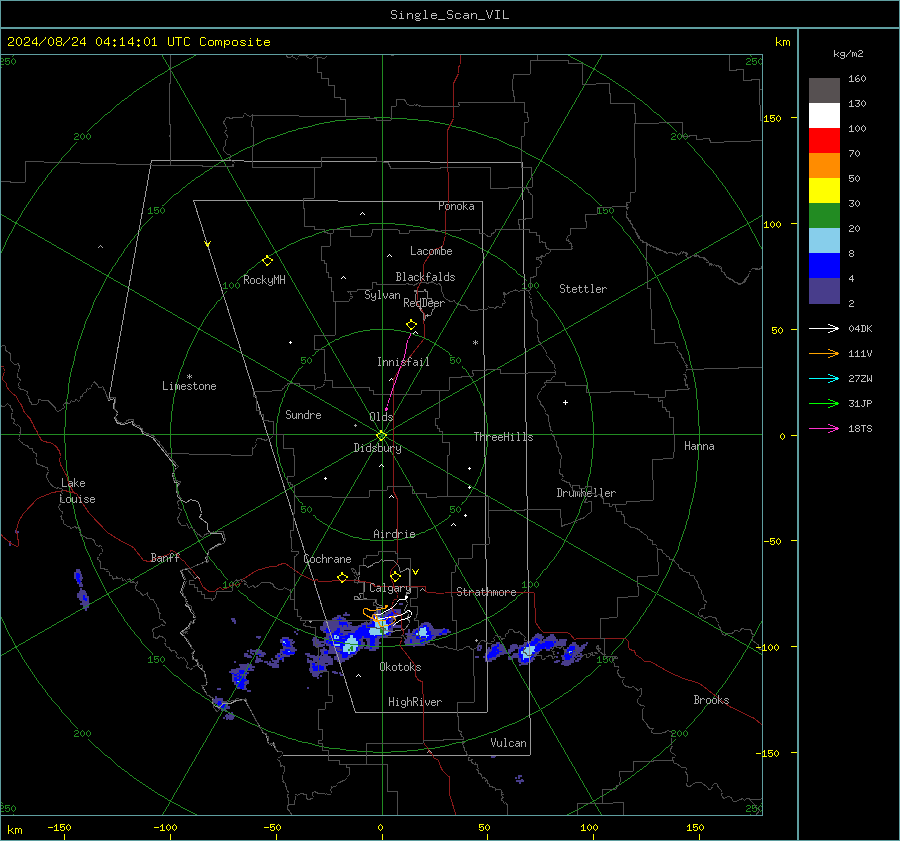
Task: Click the Drumheller city label
Action: pos(586,493)
